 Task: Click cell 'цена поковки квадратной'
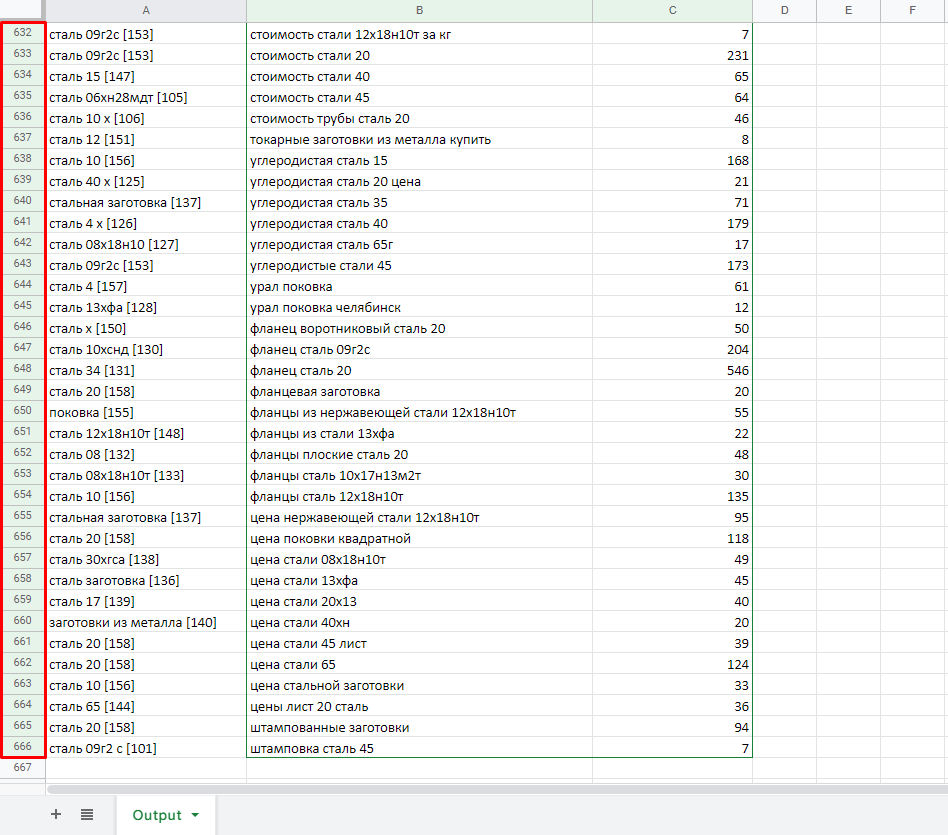(x=419, y=538)
